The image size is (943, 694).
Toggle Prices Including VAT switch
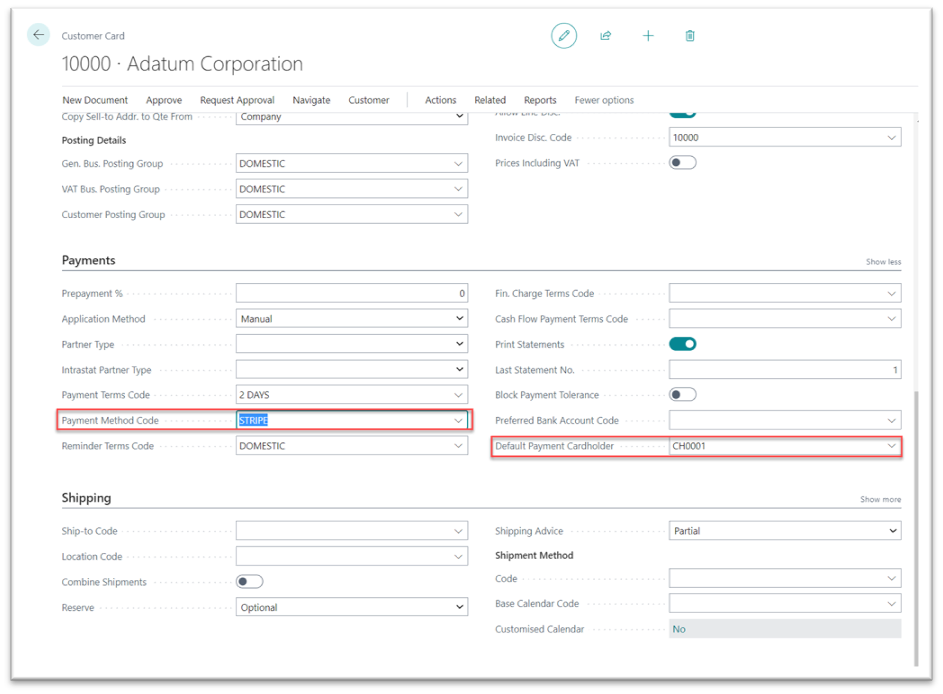pos(682,163)
